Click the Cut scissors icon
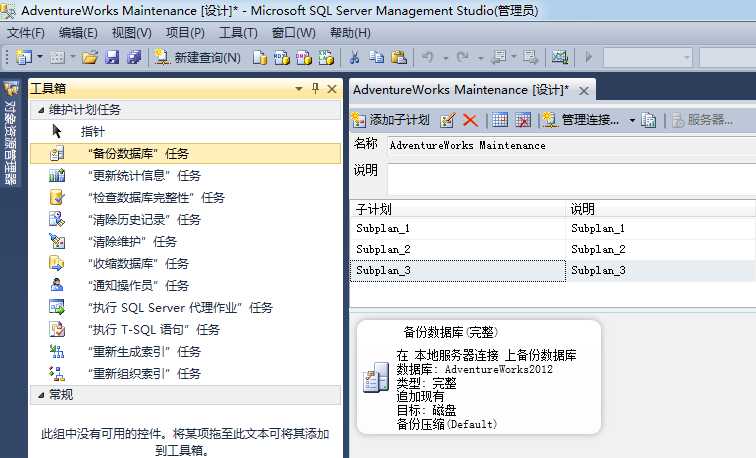756x458 pixels. pos(354,58)
